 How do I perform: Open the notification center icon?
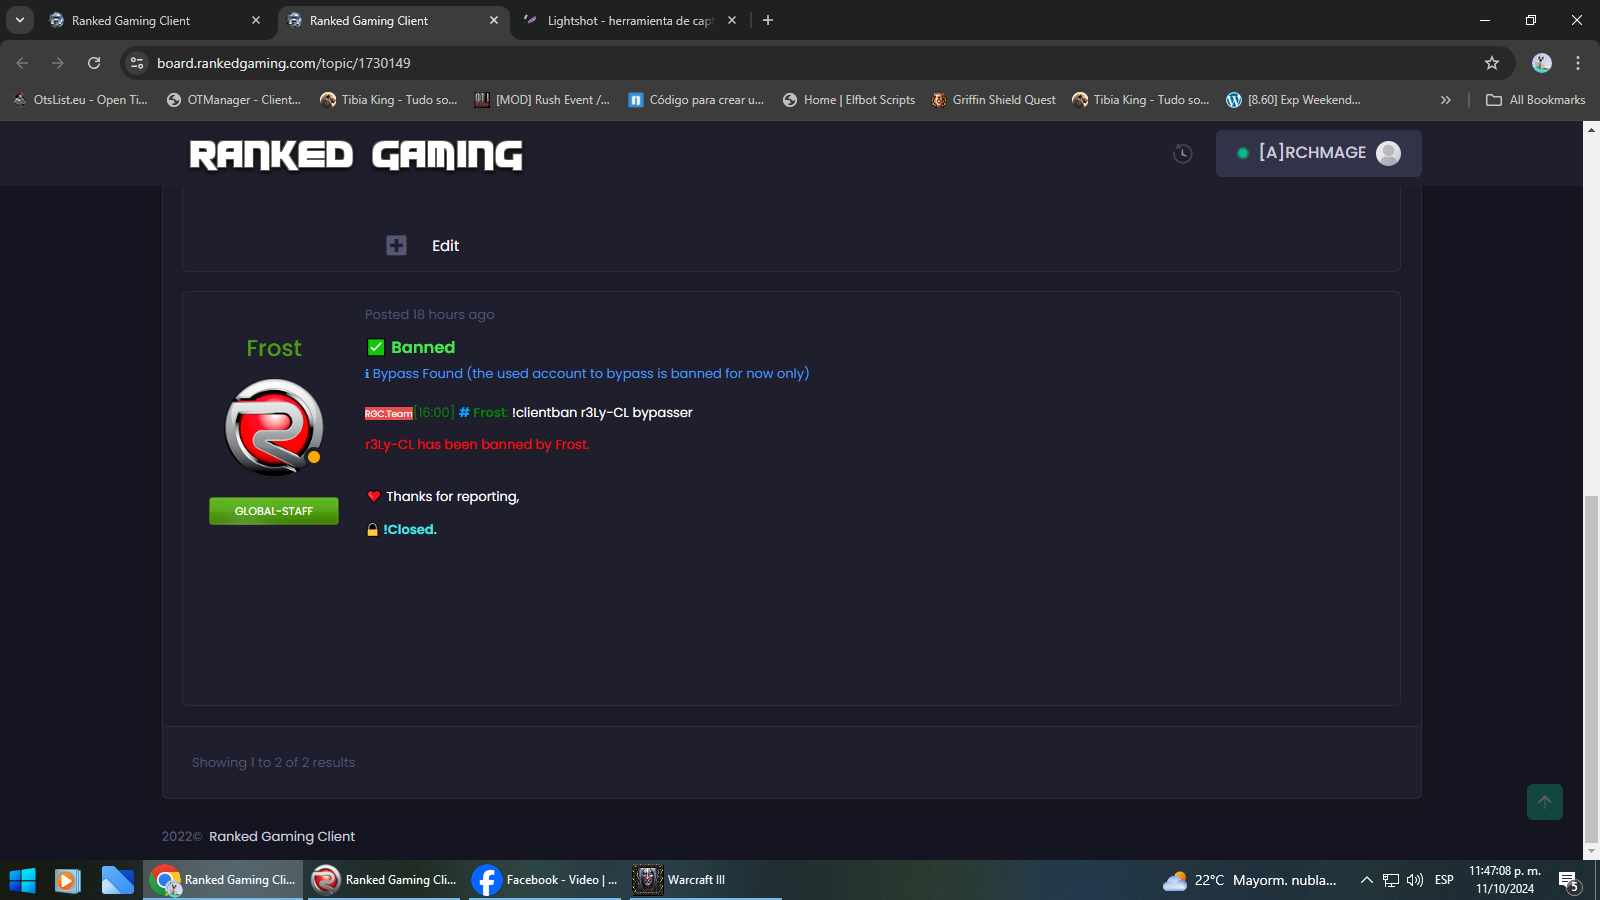1569,881
